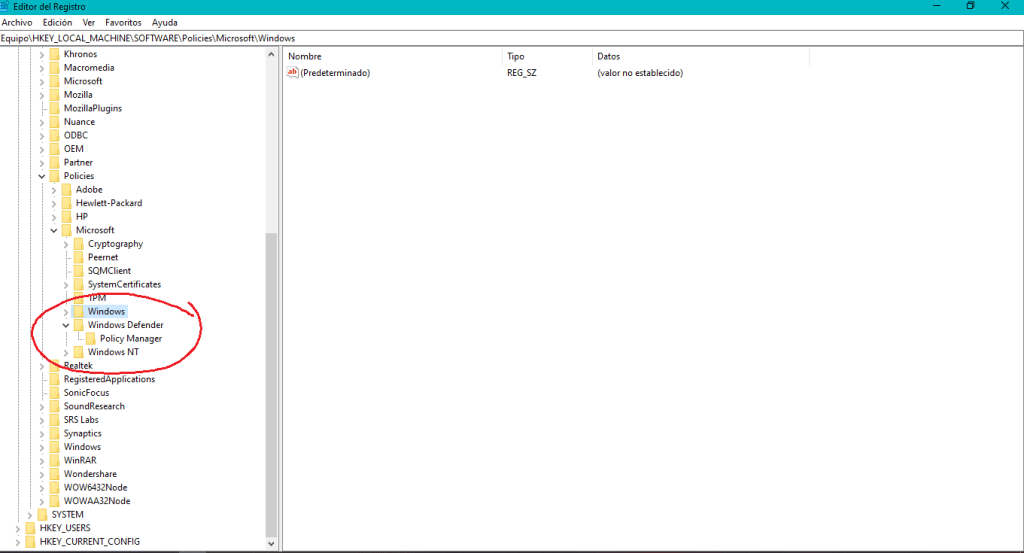Click the HP folder icon

66,217
